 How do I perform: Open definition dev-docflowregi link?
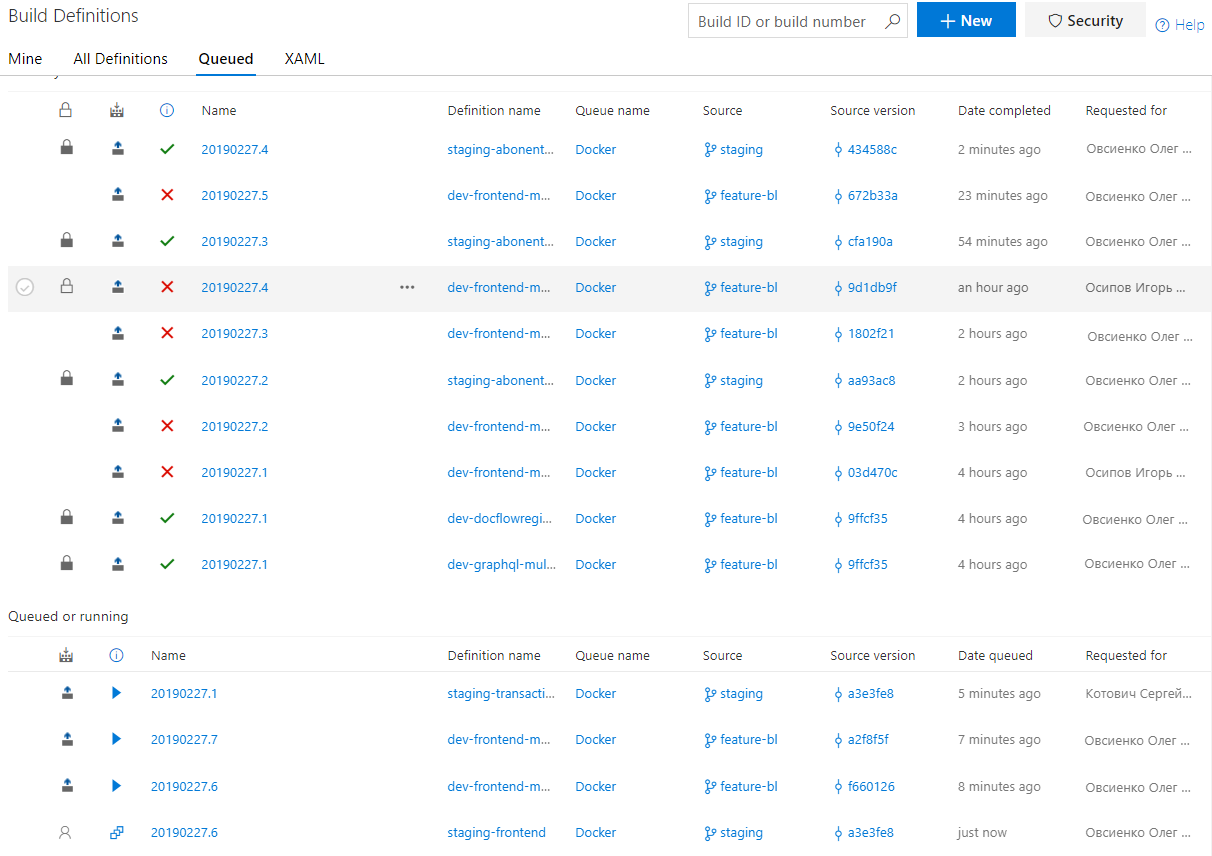tap(499, 518)
